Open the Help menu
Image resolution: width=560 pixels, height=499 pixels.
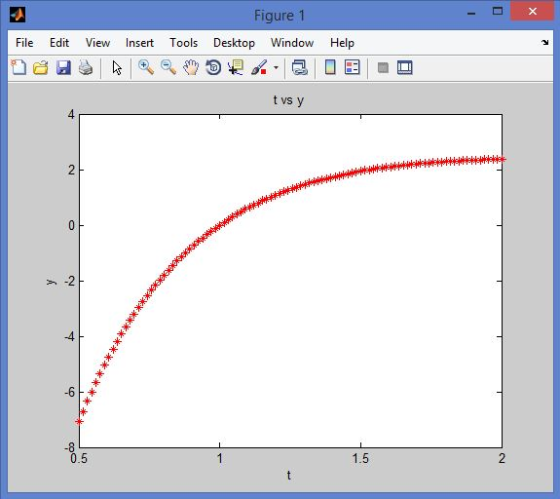pos(342,43)
